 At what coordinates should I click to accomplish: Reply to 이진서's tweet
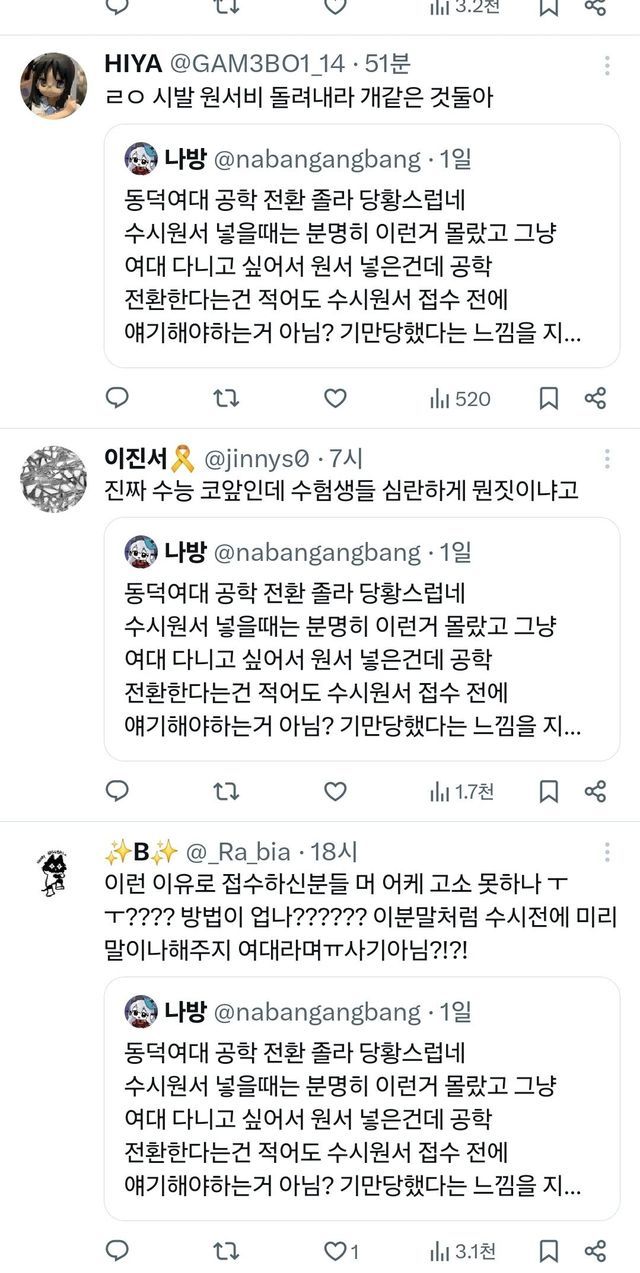117,792
